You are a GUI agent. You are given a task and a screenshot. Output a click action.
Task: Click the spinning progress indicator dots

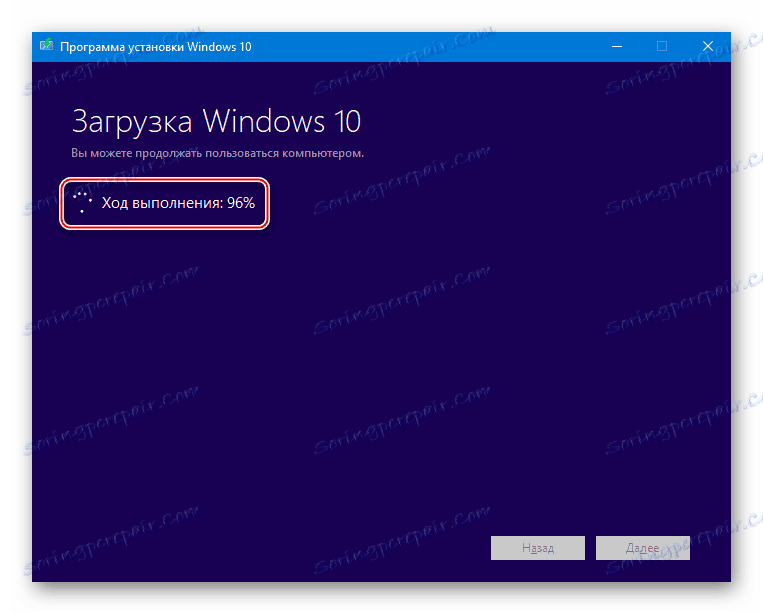click(82, 202)
